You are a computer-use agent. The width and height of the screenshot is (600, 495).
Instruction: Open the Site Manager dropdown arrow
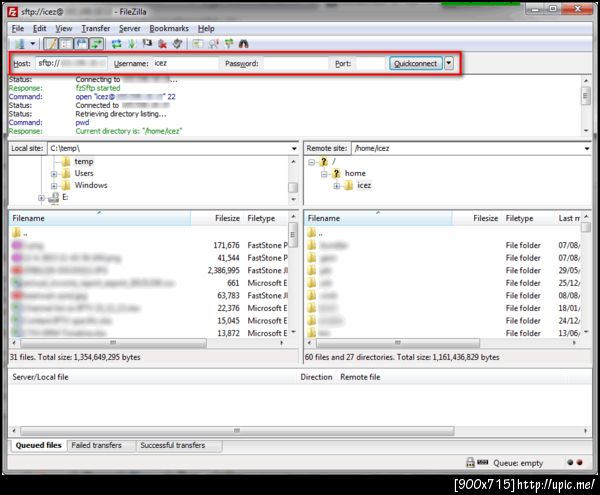33,44
